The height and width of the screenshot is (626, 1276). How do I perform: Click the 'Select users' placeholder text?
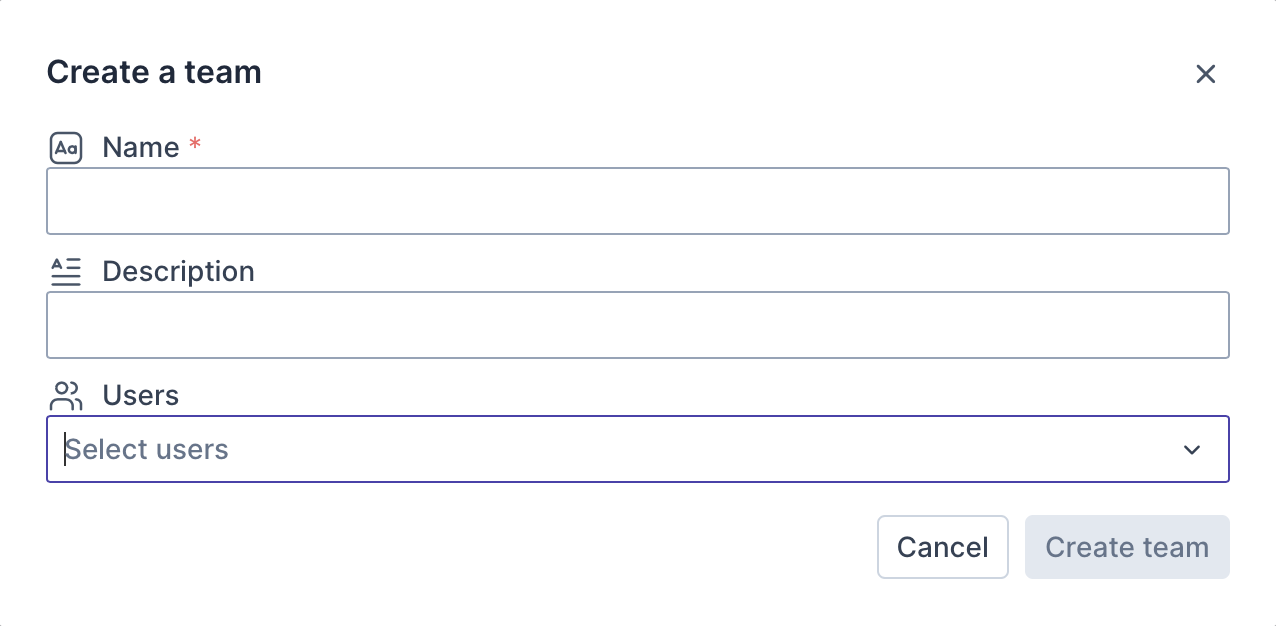coord(148,450)
